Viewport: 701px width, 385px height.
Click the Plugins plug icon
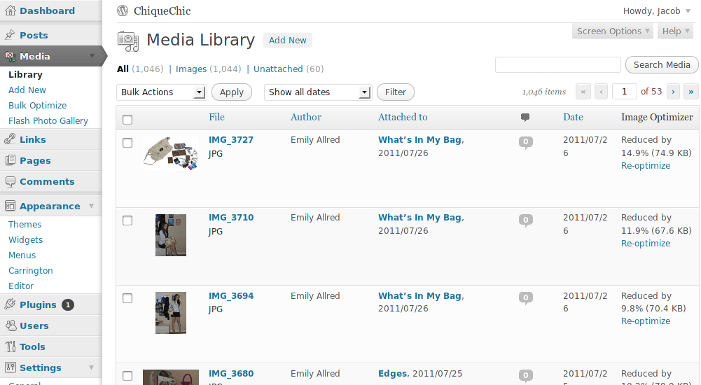coord(10,305)
